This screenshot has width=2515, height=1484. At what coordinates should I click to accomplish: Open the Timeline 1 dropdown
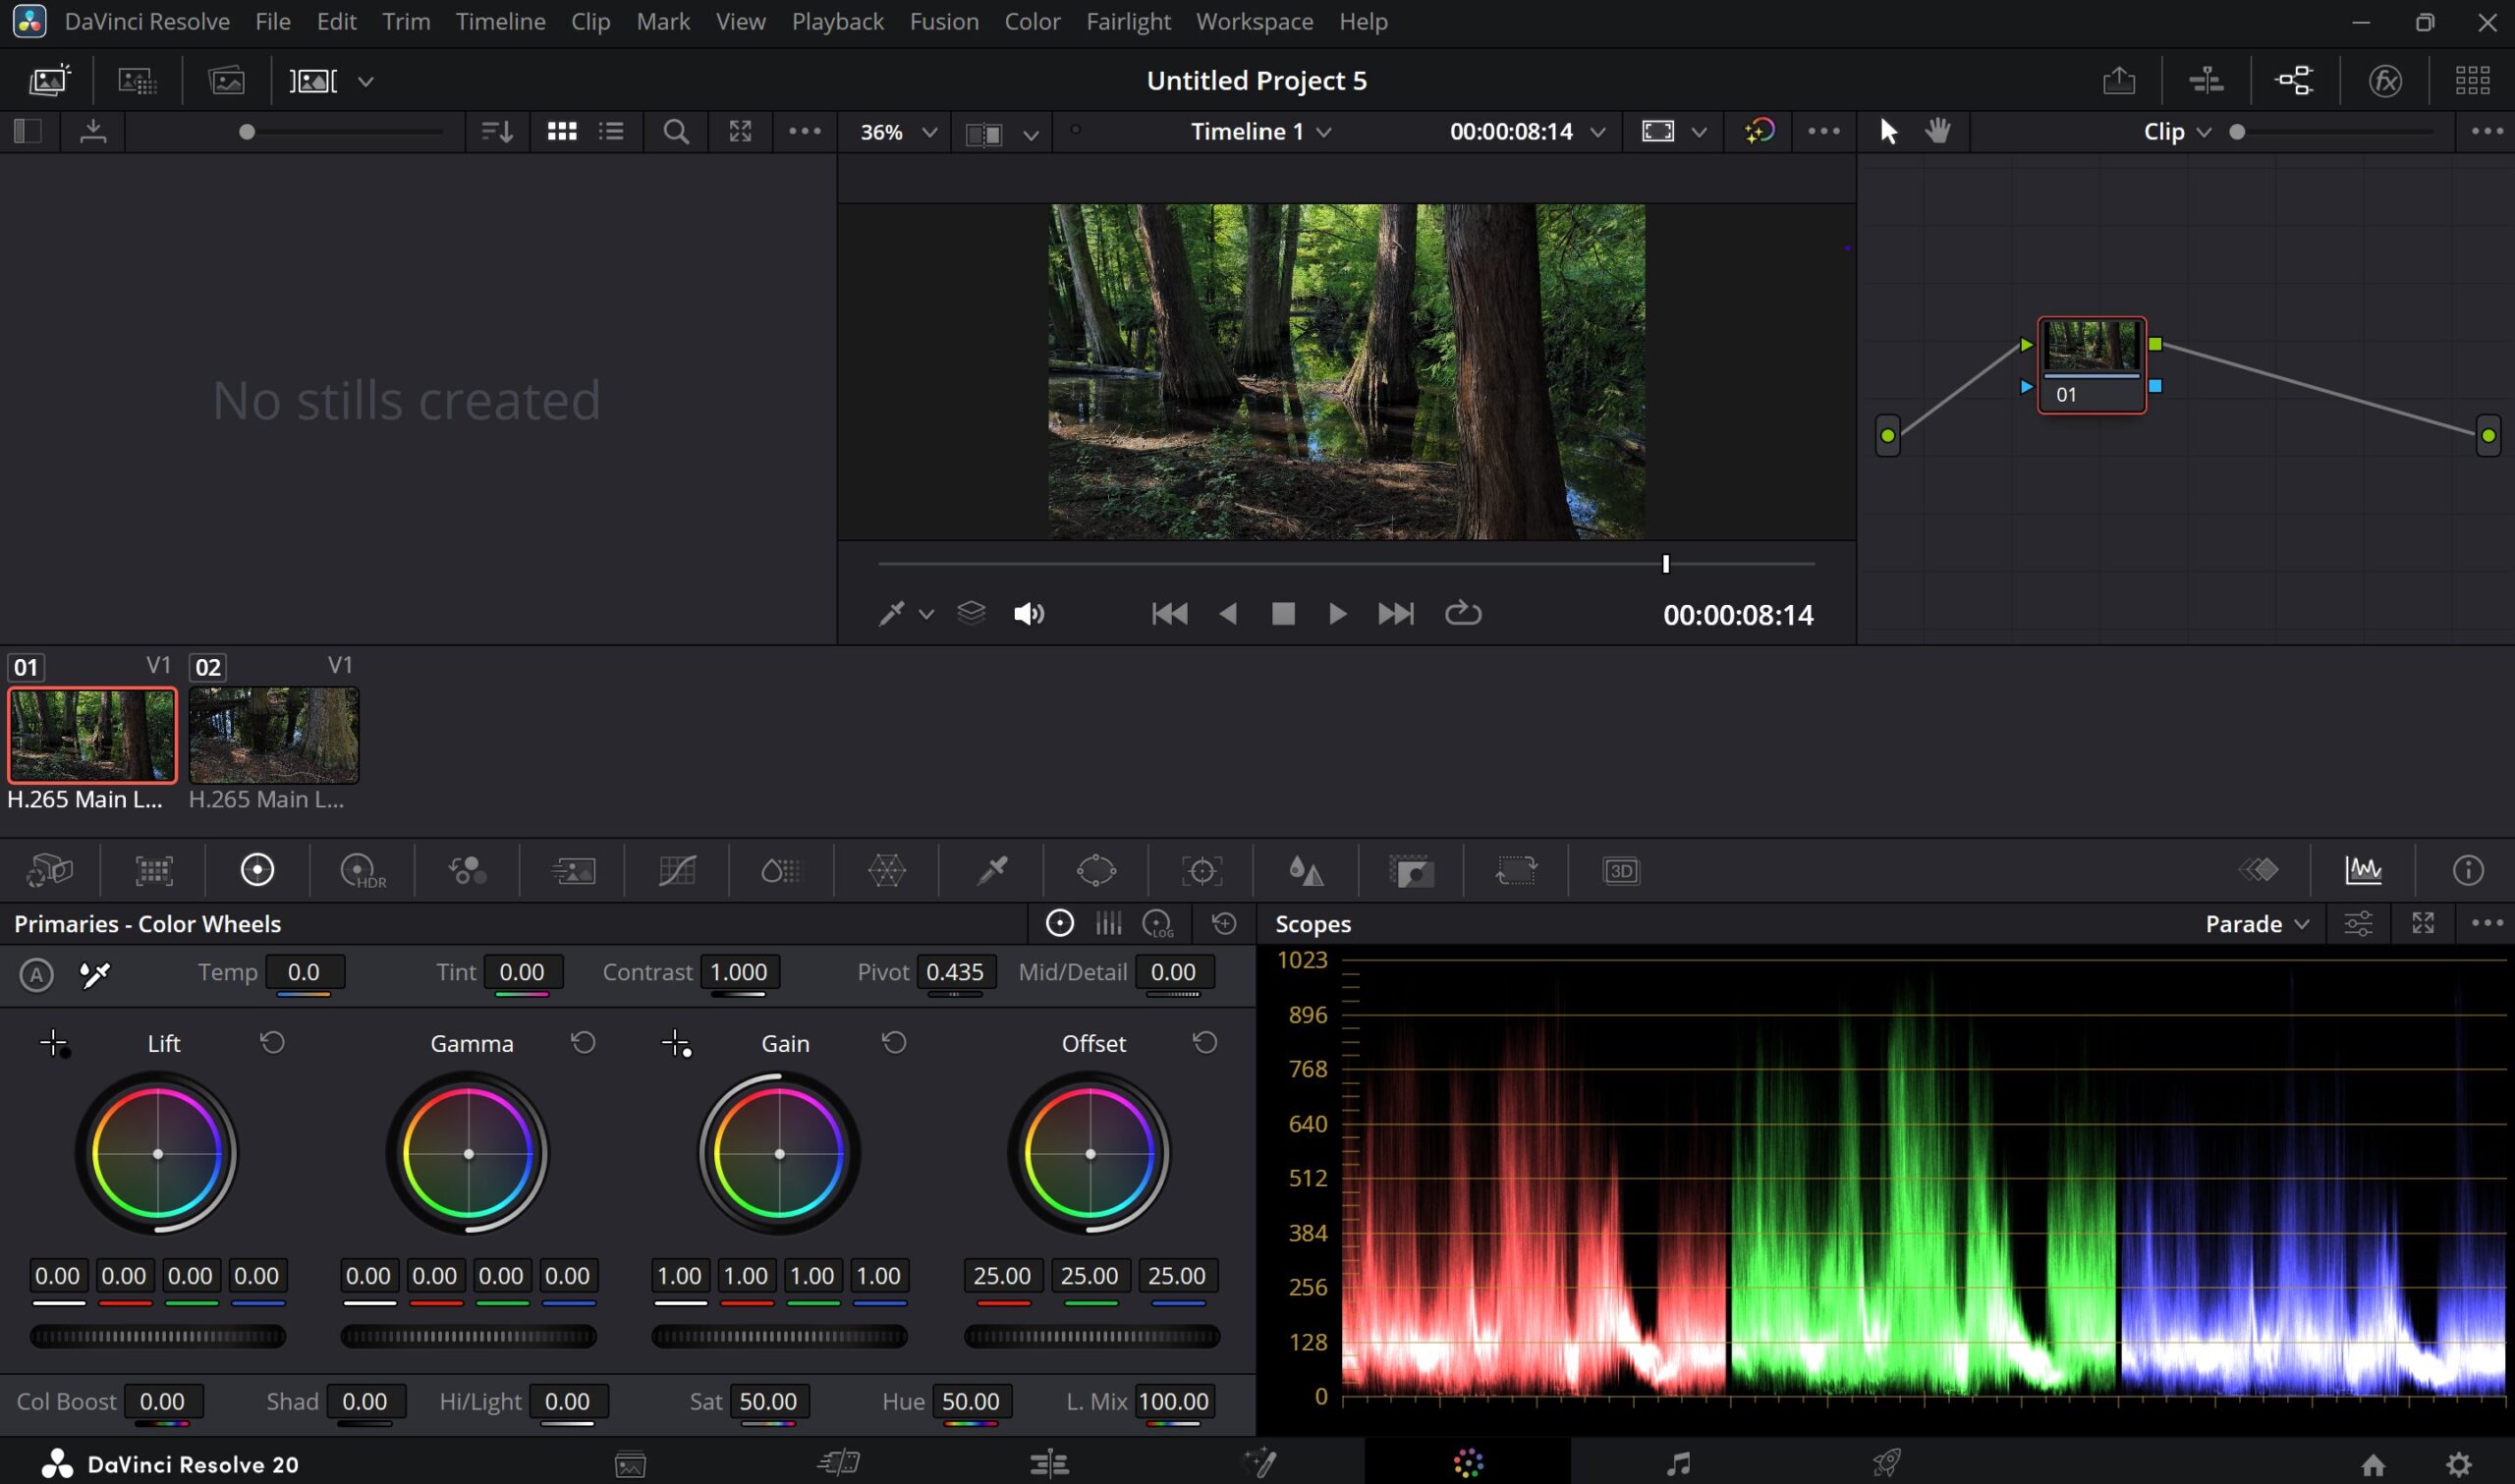click(1260, 131)
